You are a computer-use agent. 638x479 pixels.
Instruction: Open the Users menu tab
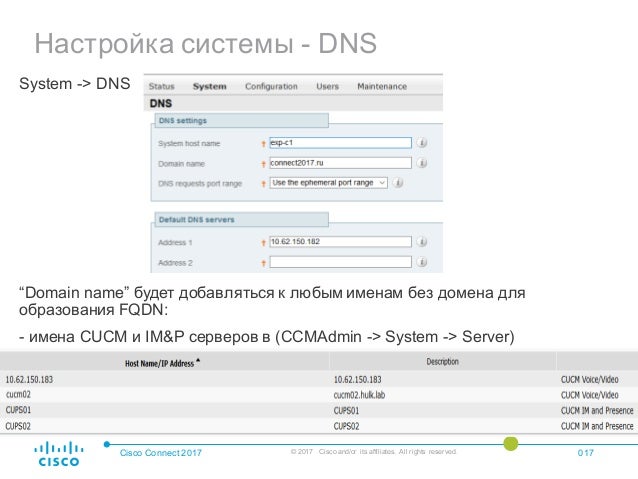click(328, 86)
